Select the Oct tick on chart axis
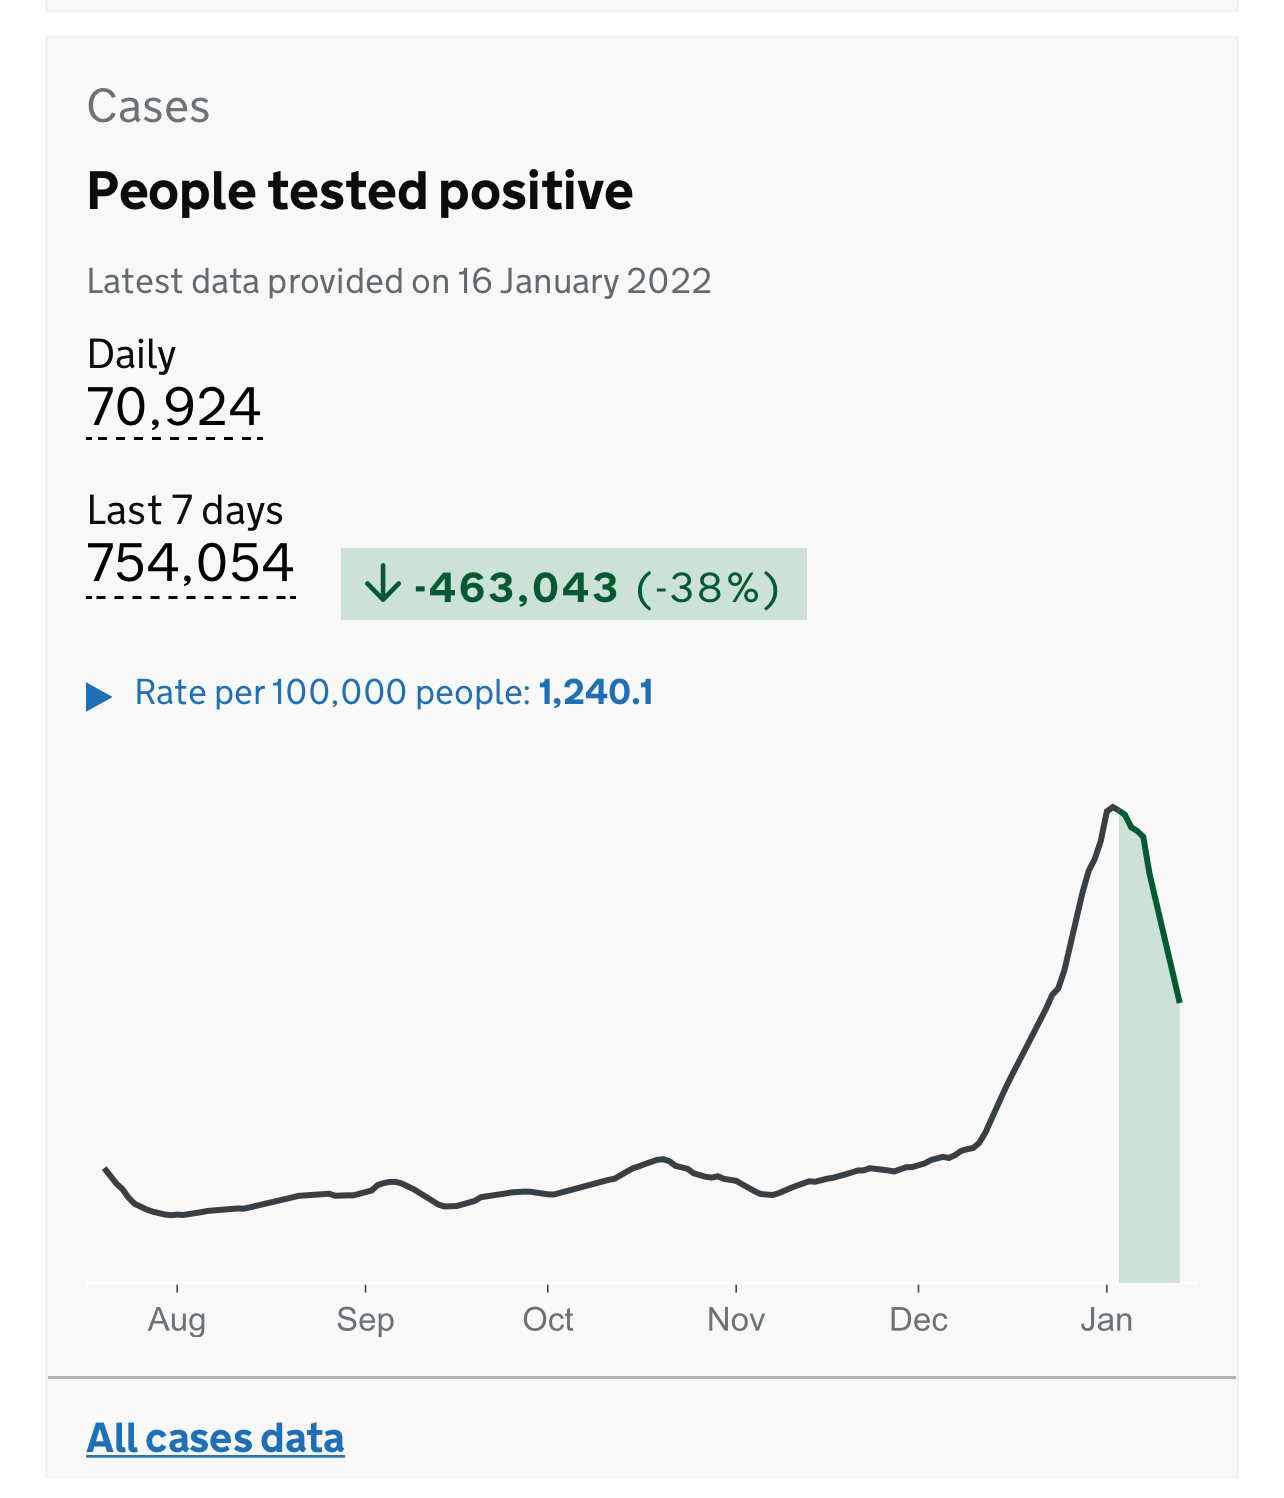Screen dimensions: 1284x1498 click(x=548, y=1319)
